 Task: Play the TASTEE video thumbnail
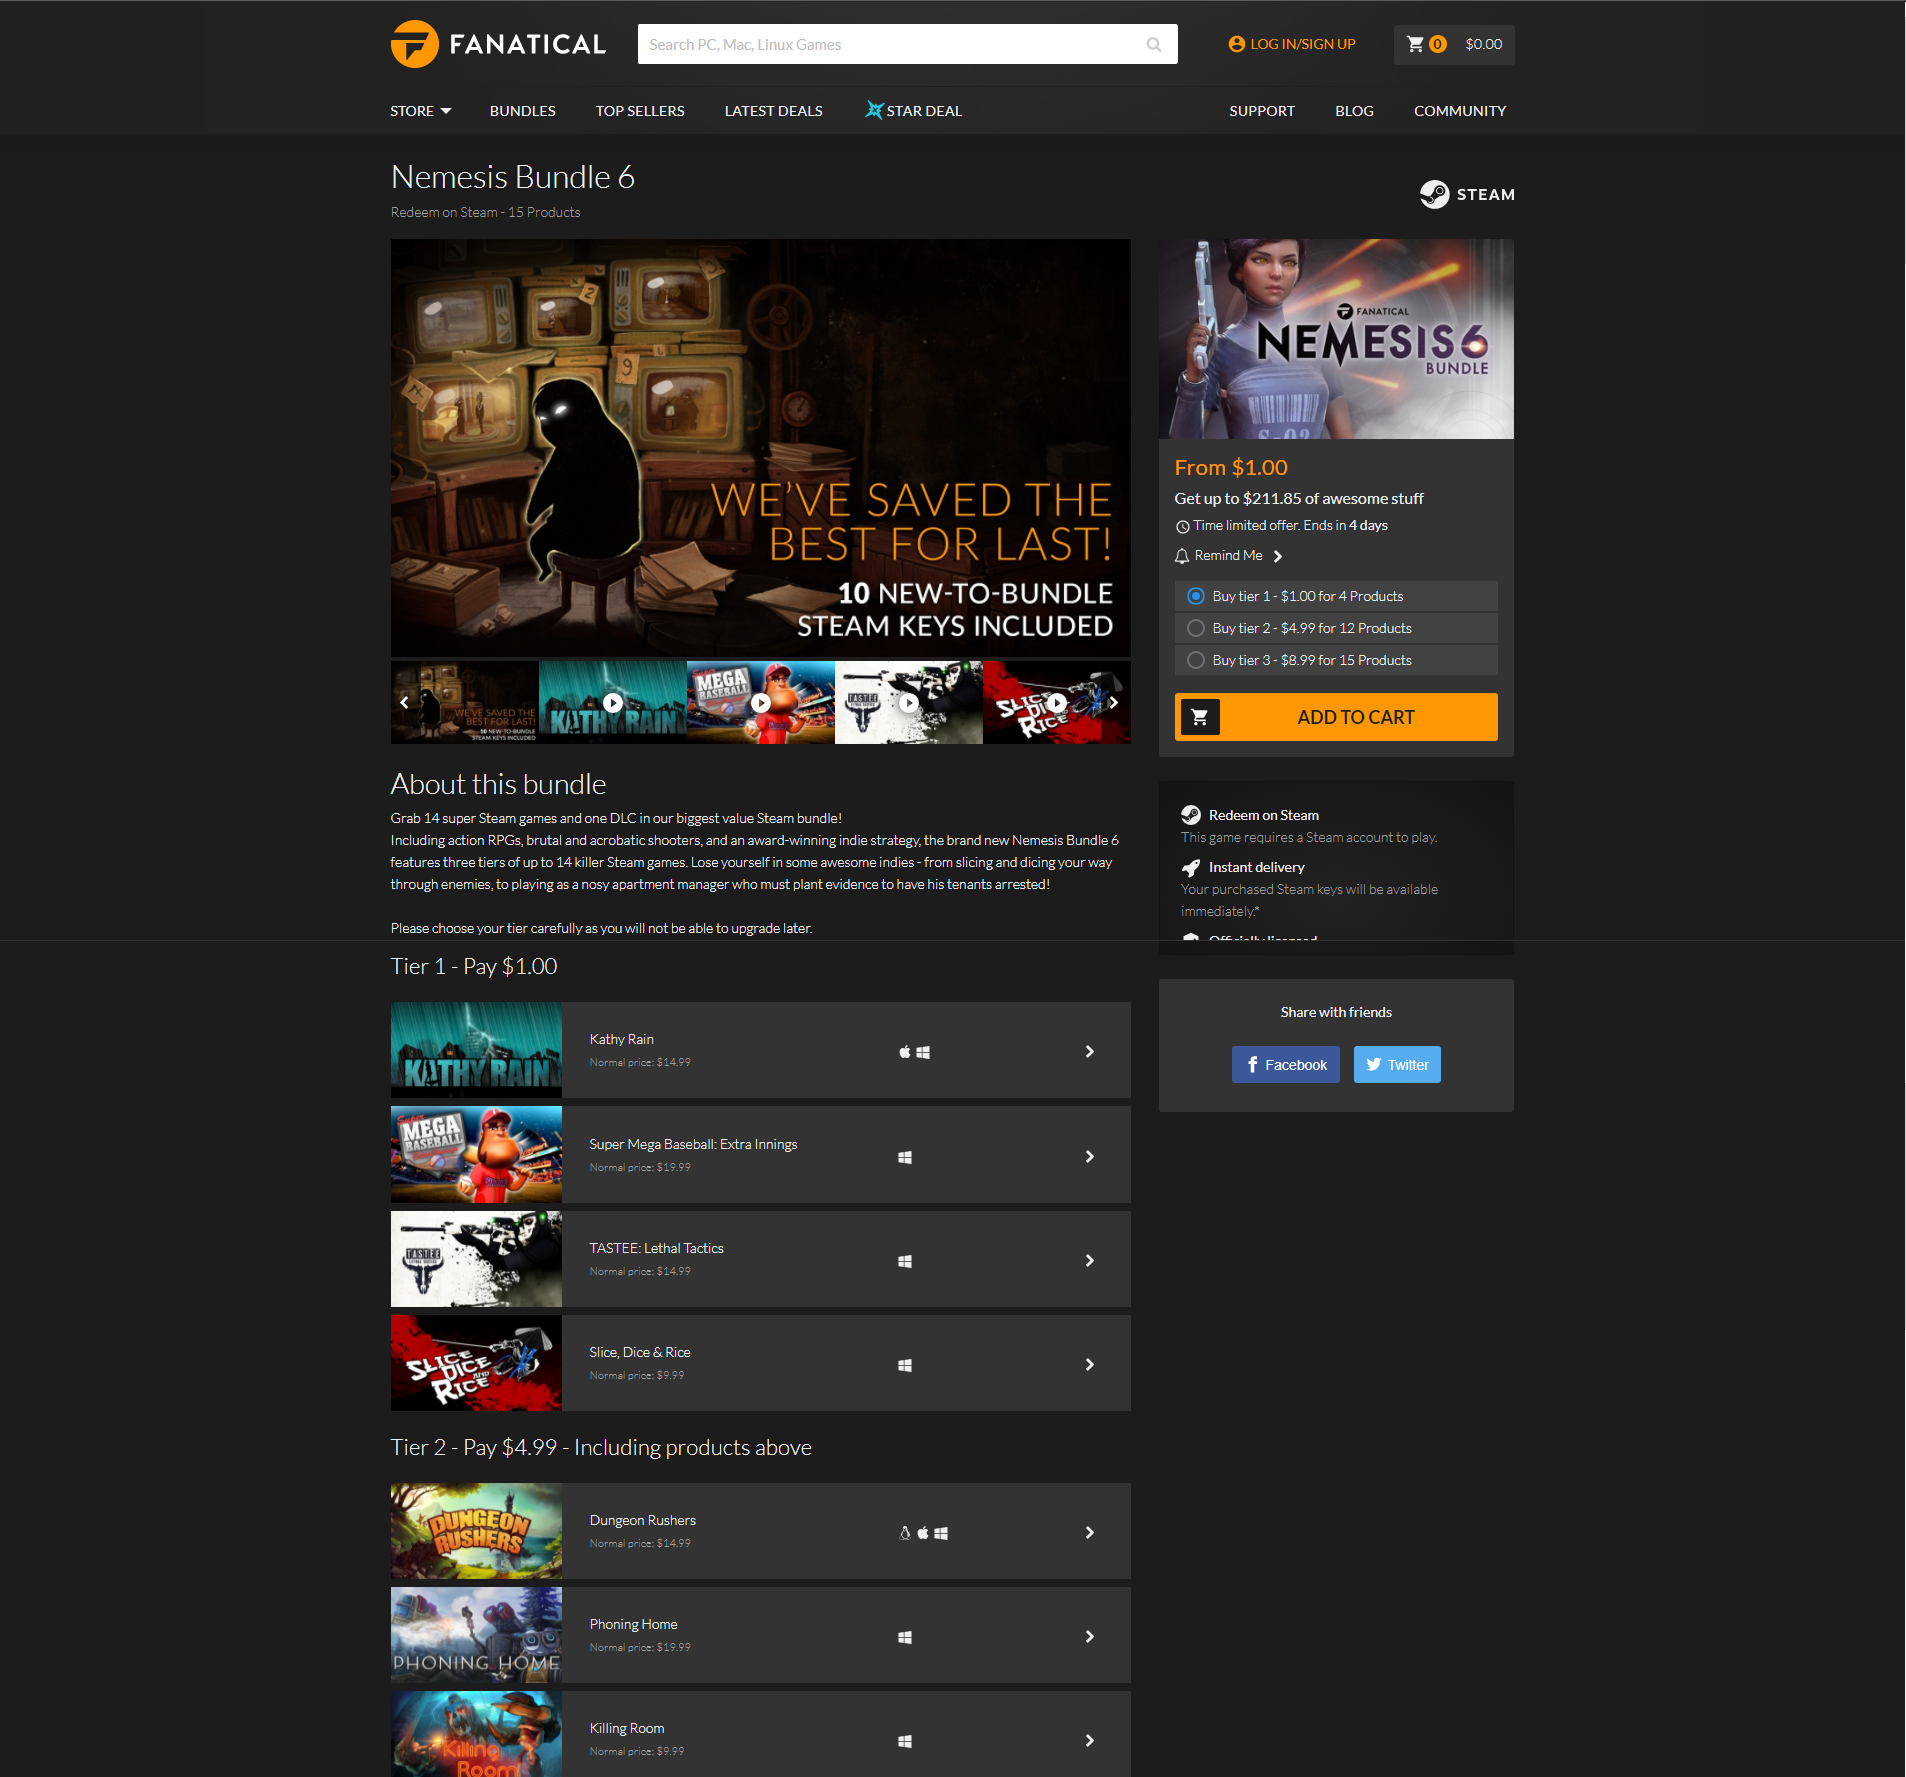[909, 702]
